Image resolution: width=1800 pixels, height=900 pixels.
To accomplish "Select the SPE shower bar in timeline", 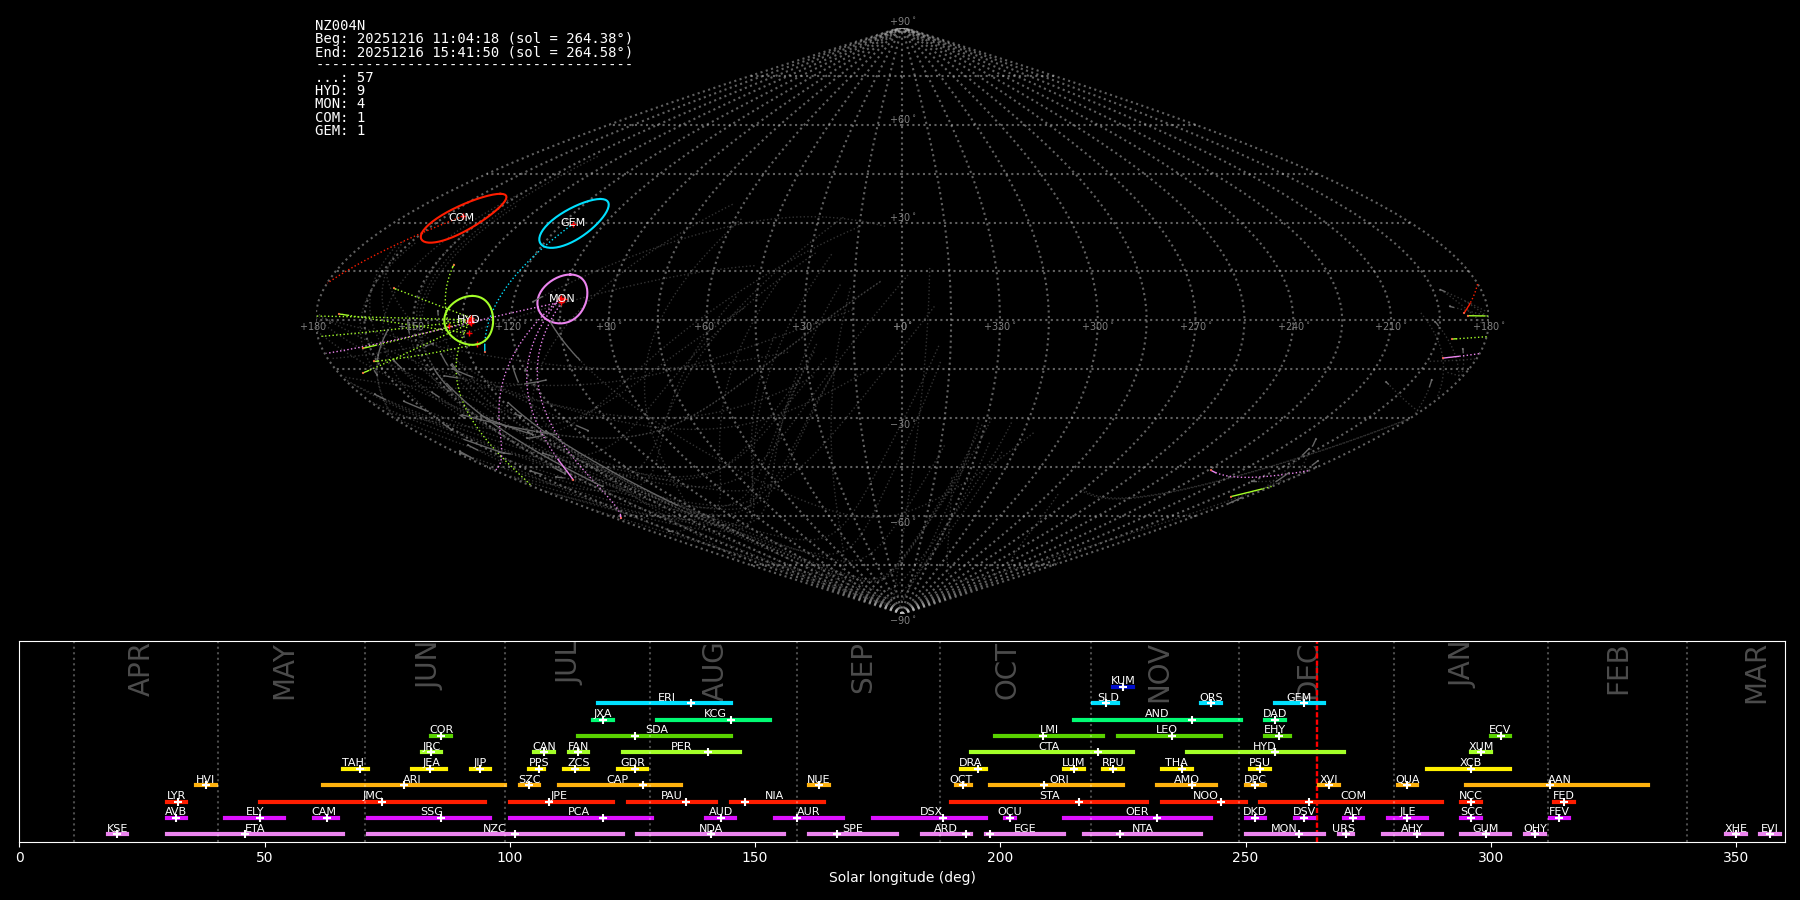I will pos(852,834).
